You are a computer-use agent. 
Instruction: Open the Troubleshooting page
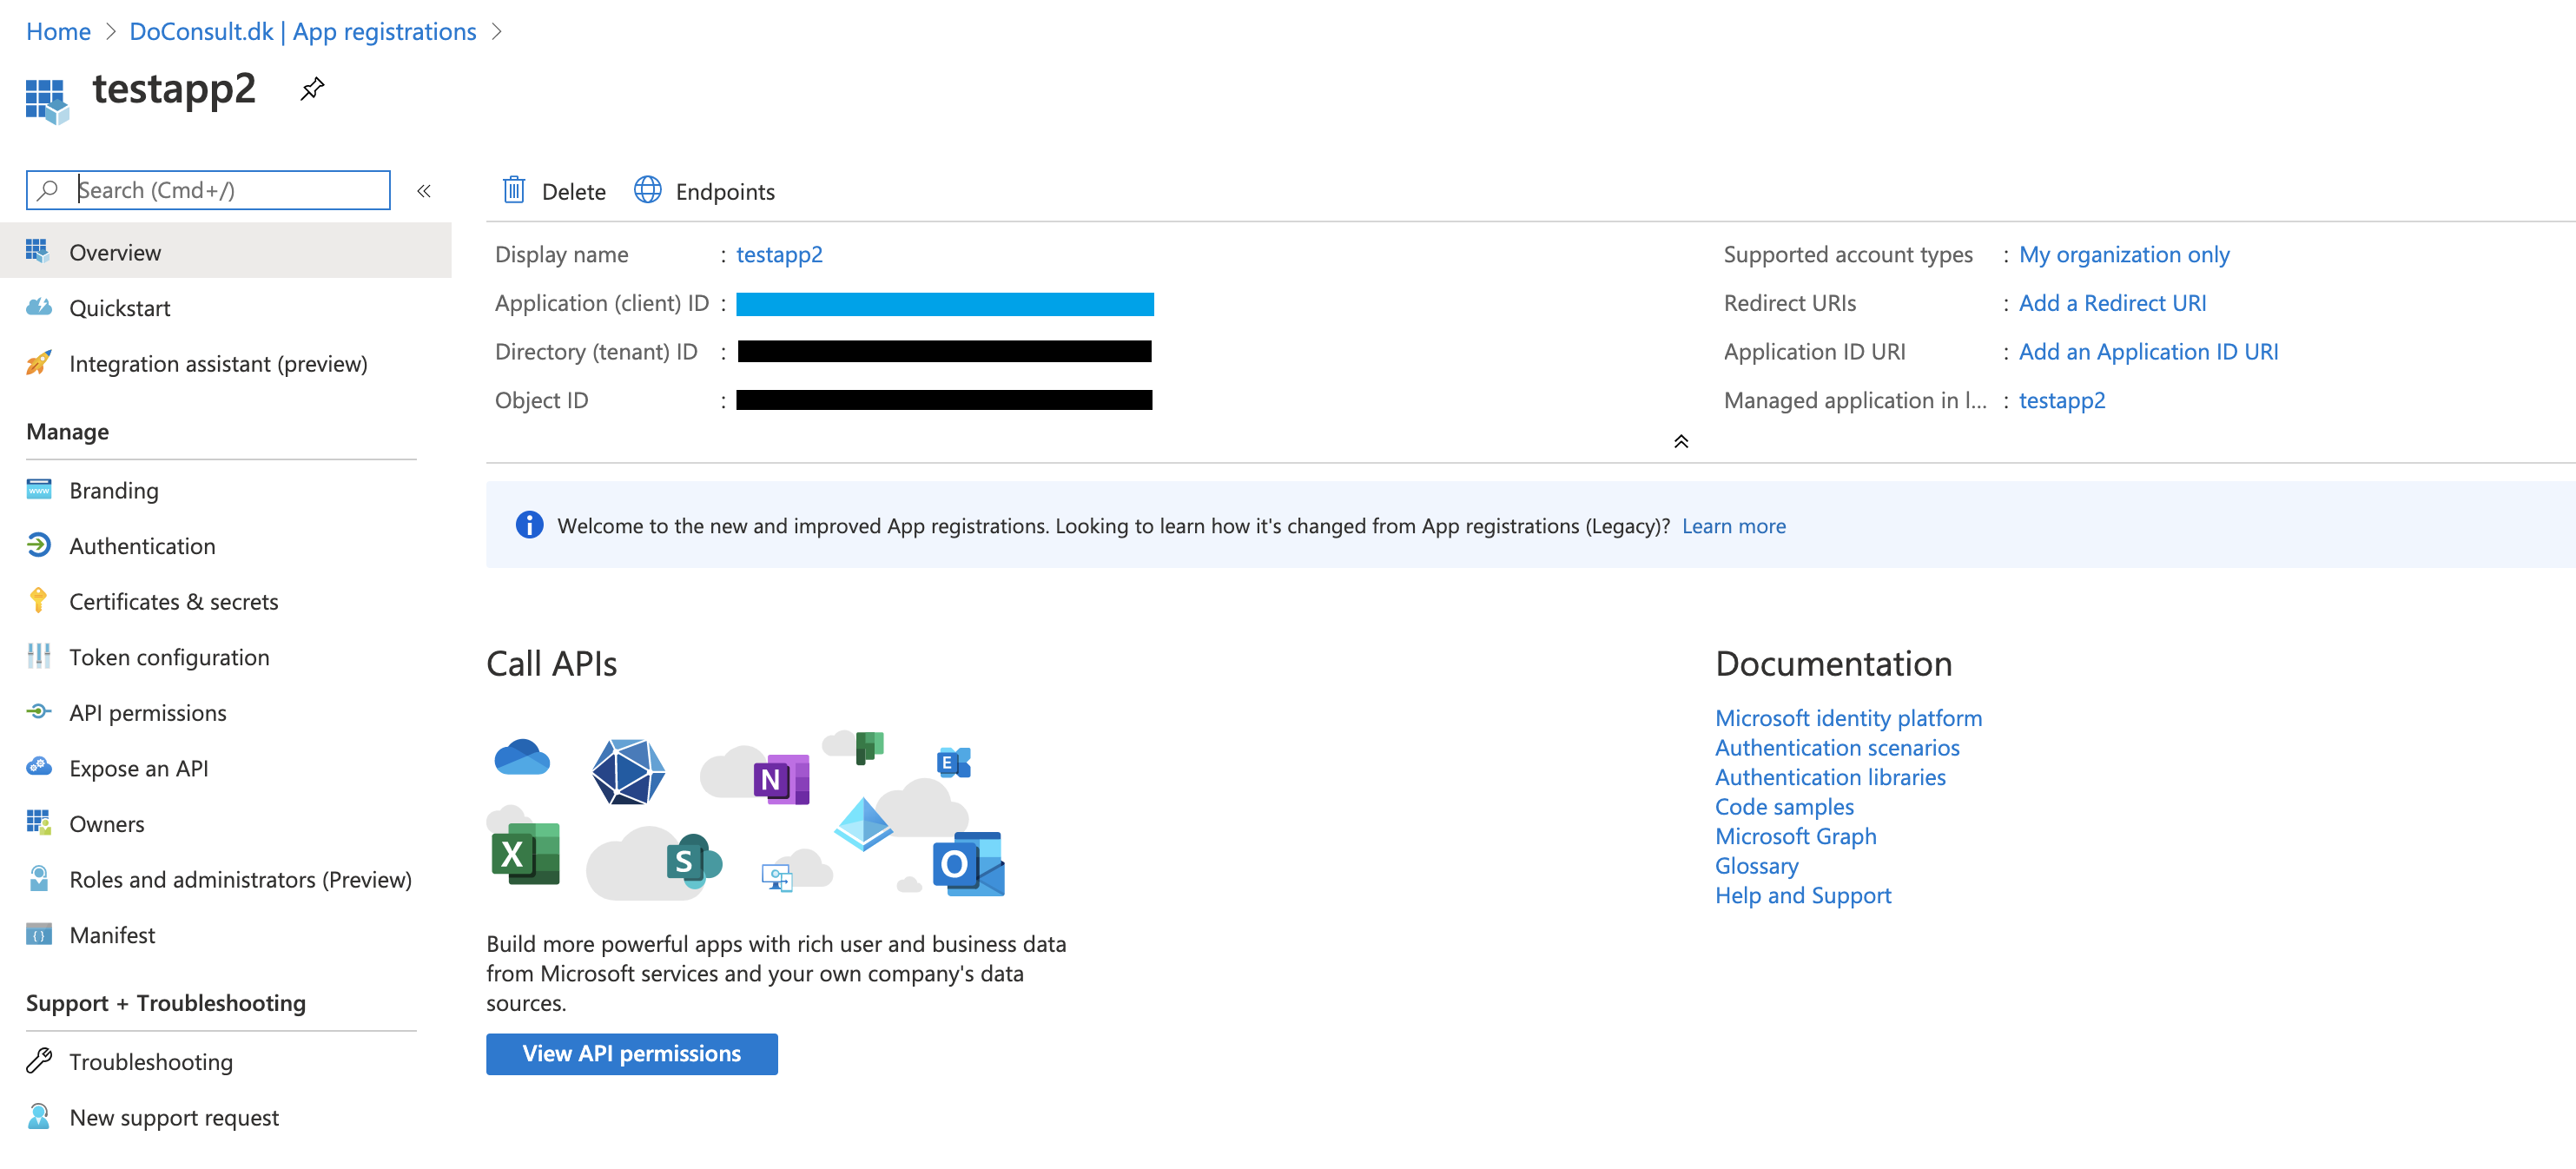click(x=225, y=1061)
